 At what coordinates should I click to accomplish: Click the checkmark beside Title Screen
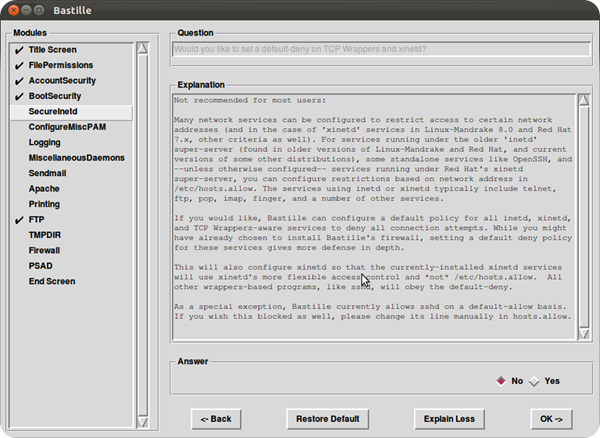point(19,50)
